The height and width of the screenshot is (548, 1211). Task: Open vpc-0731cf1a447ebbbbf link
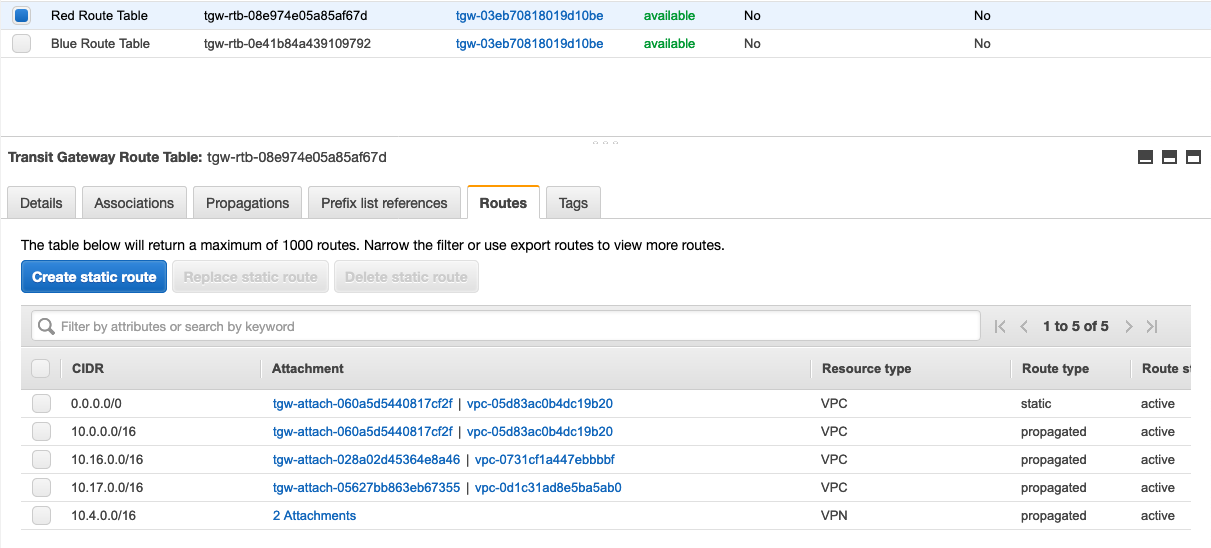[545, 460]
